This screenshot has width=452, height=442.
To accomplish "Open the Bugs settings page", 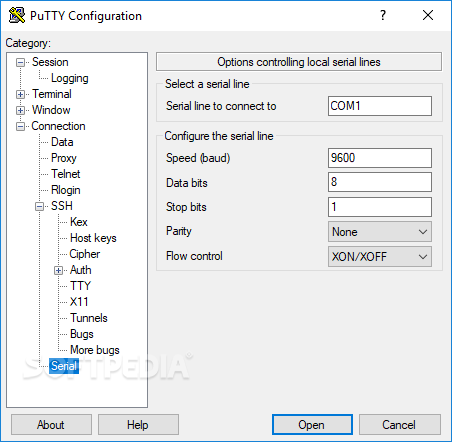I will point(82,334).
